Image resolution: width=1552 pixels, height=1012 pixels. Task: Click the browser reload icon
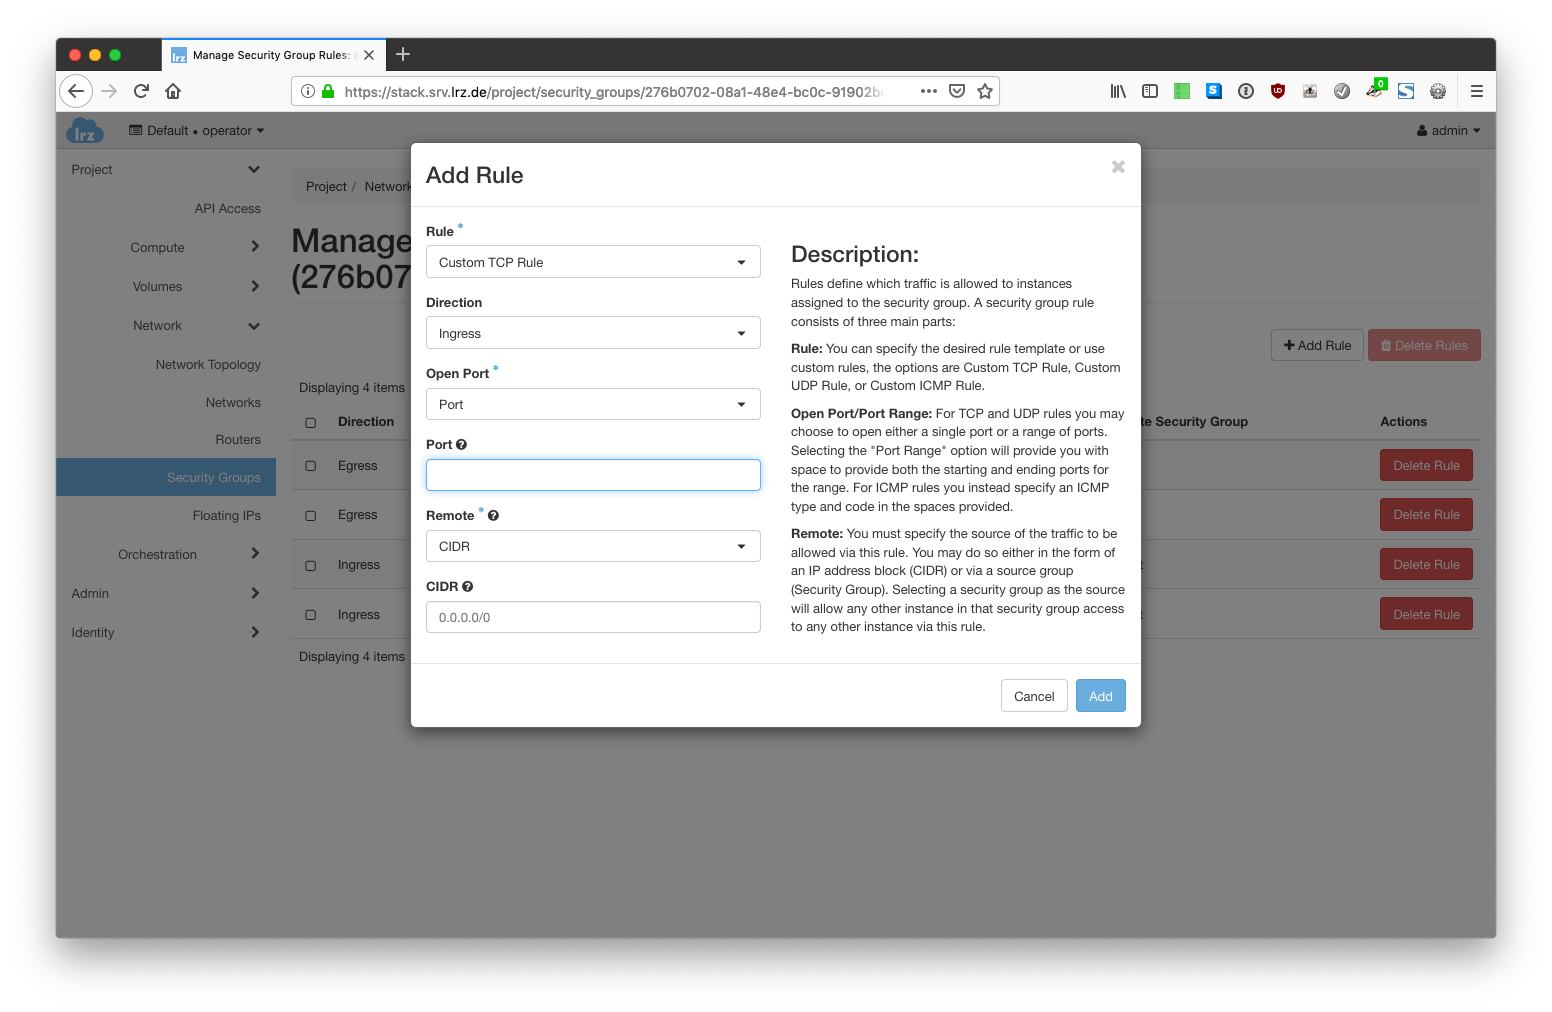click(141, 91)
